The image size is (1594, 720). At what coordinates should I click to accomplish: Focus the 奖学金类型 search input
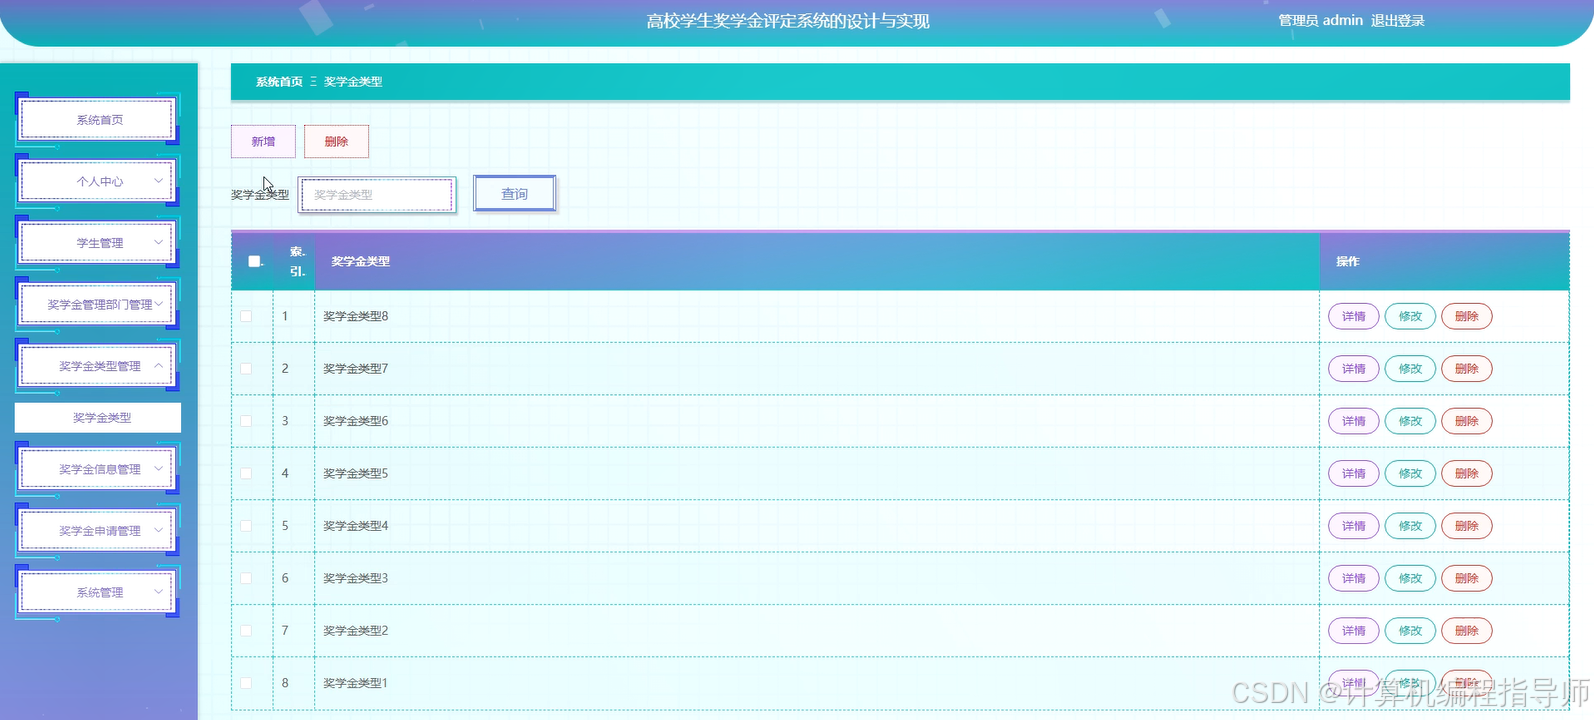[x=377, y=195]
